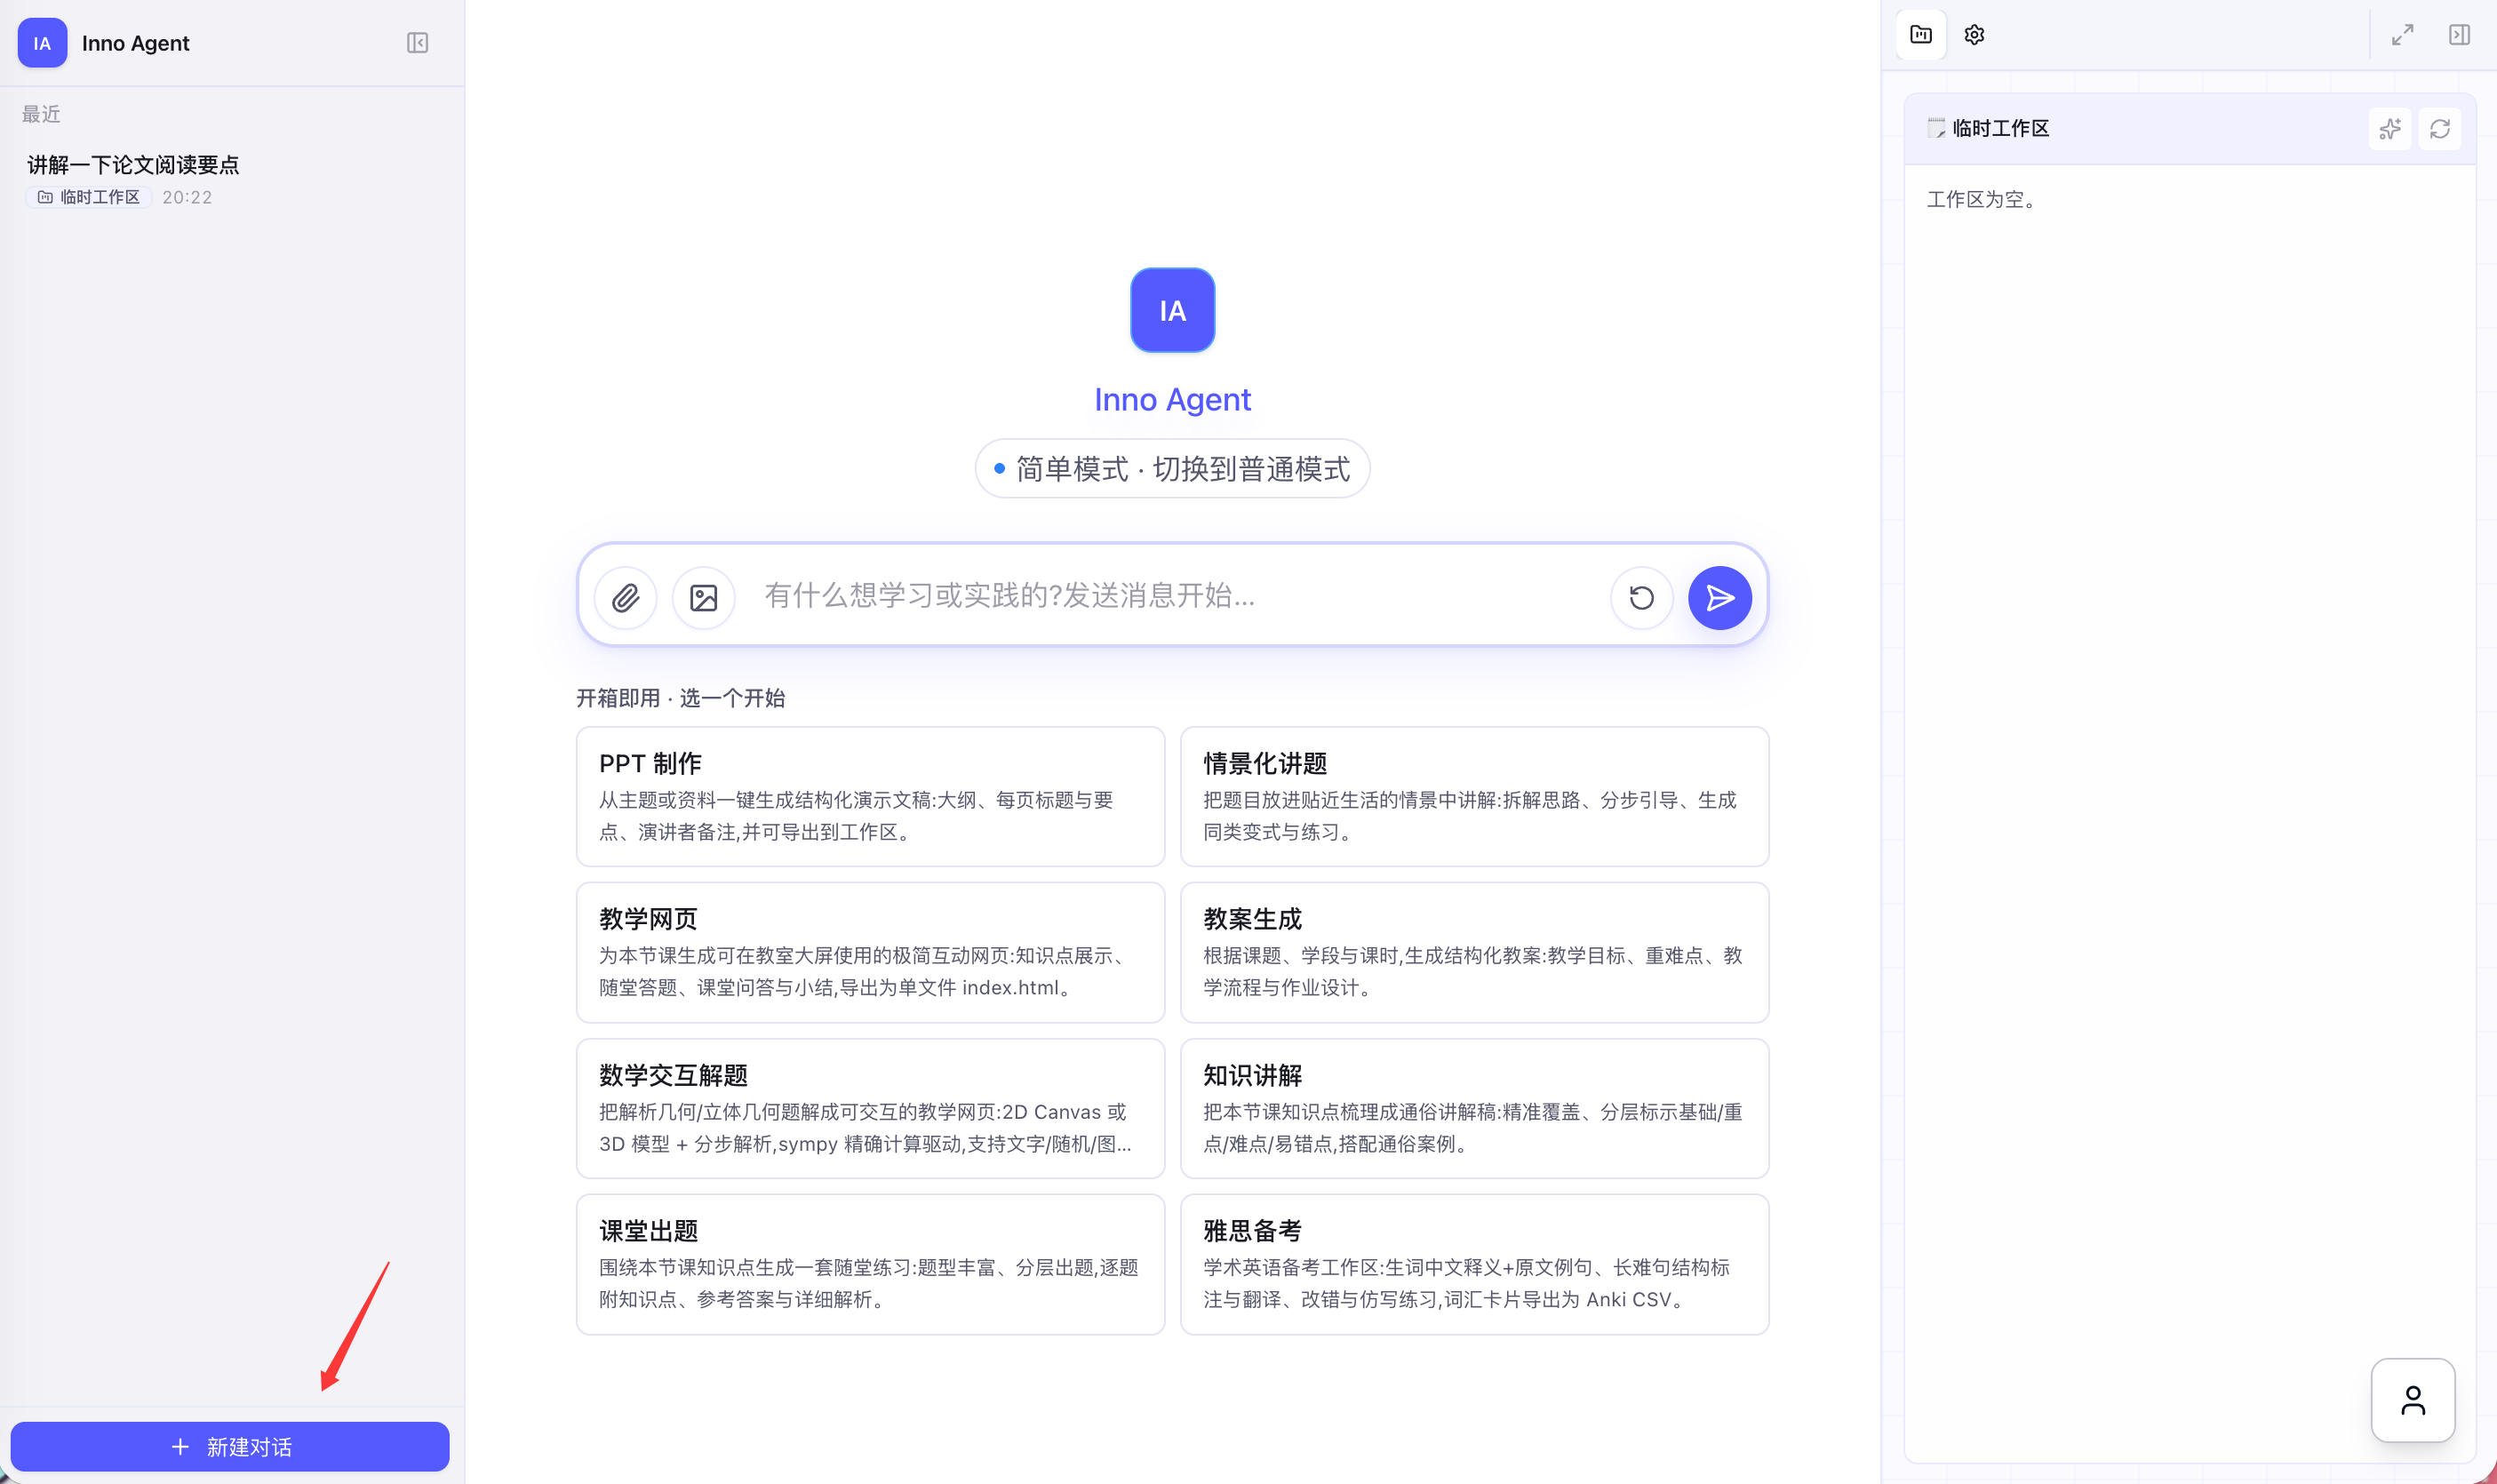Choose the 数学交互解题 template card
Viewport: 2497px width, 1484px height.
(870, 1108)
